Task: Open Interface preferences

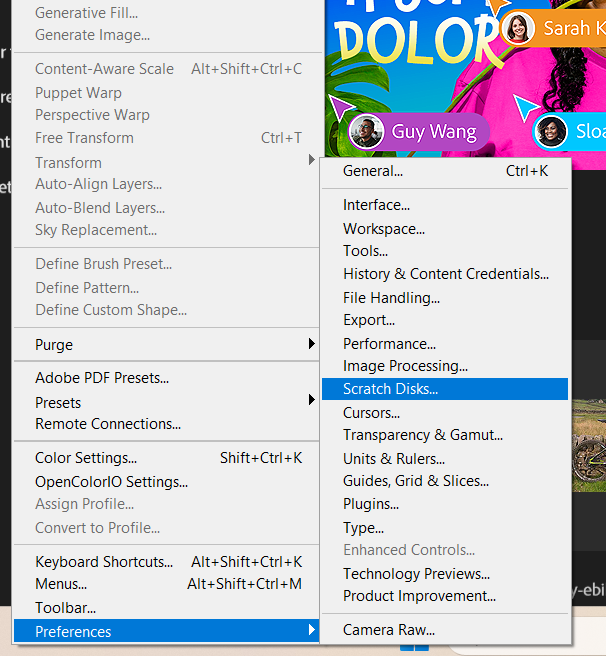Action: [444, 205]
